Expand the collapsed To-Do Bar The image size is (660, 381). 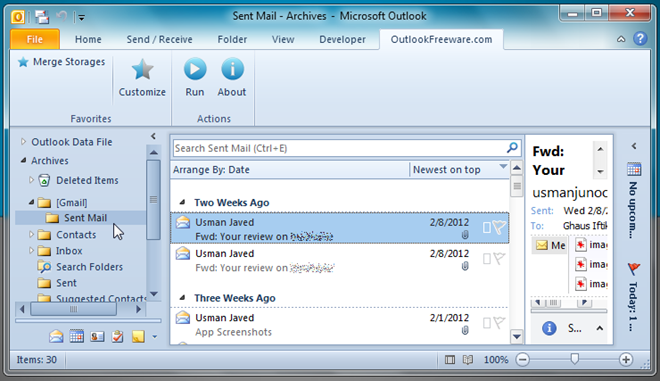pyautogui.click(x=634, y=146)
